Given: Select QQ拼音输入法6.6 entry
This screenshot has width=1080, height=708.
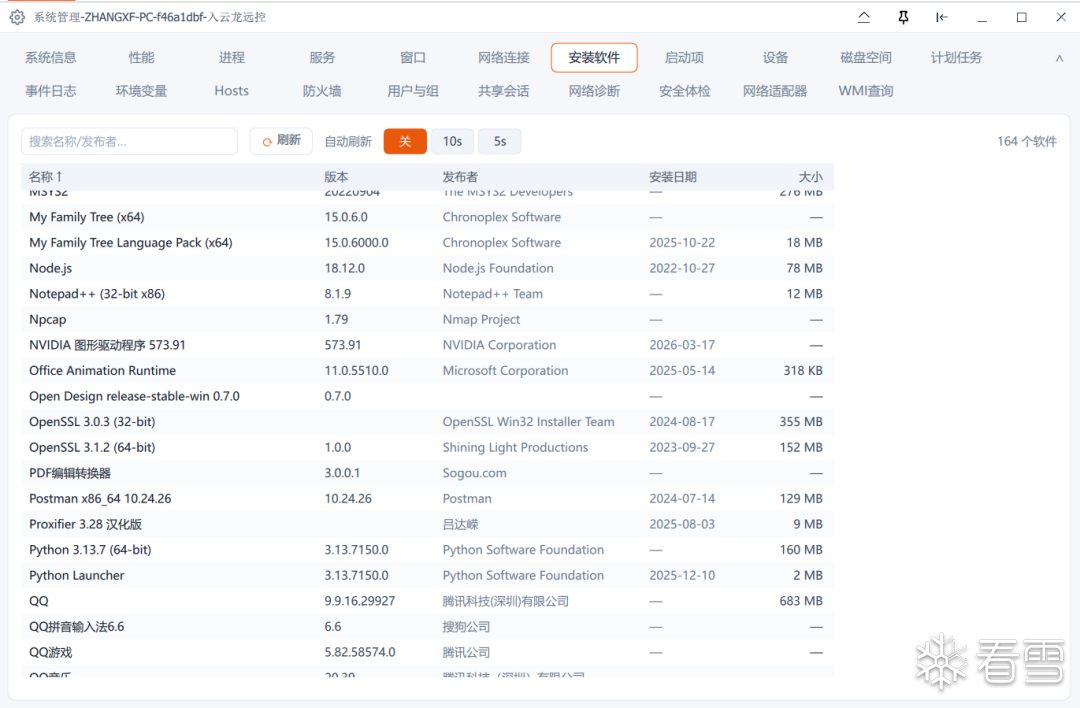Looking at the screenshot, I should pos(427,626).
